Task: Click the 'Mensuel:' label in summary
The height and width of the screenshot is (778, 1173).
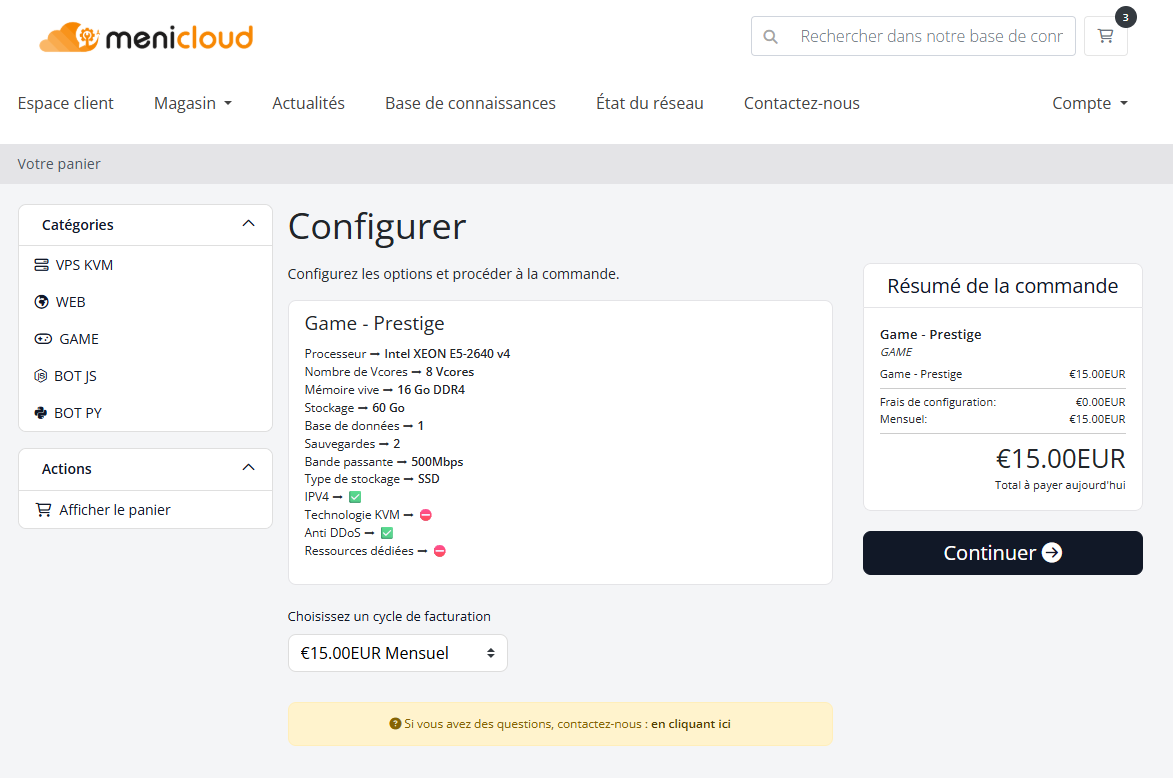Action: (903, 419)
